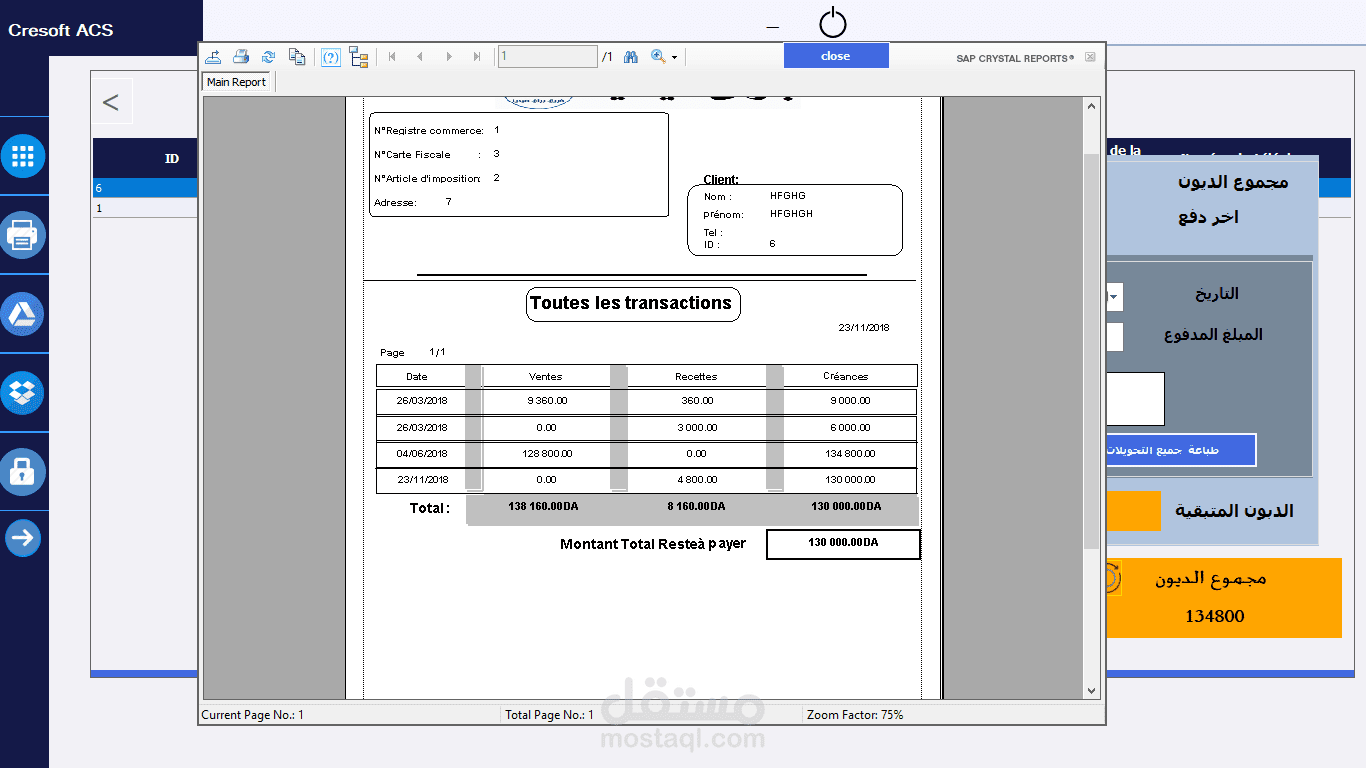Click the back chevron button
Screen dimensions: 1366x768
tap(111, 102)
